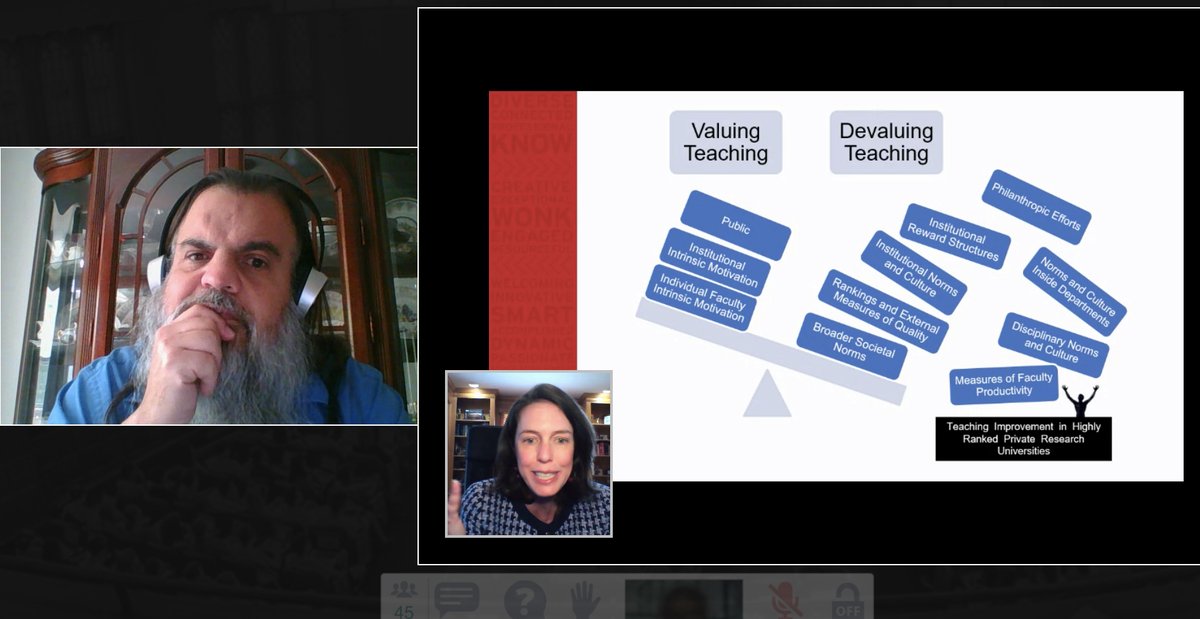Toggle the lock icon labeled OFF
The image size is (1200, 619).
848,600
